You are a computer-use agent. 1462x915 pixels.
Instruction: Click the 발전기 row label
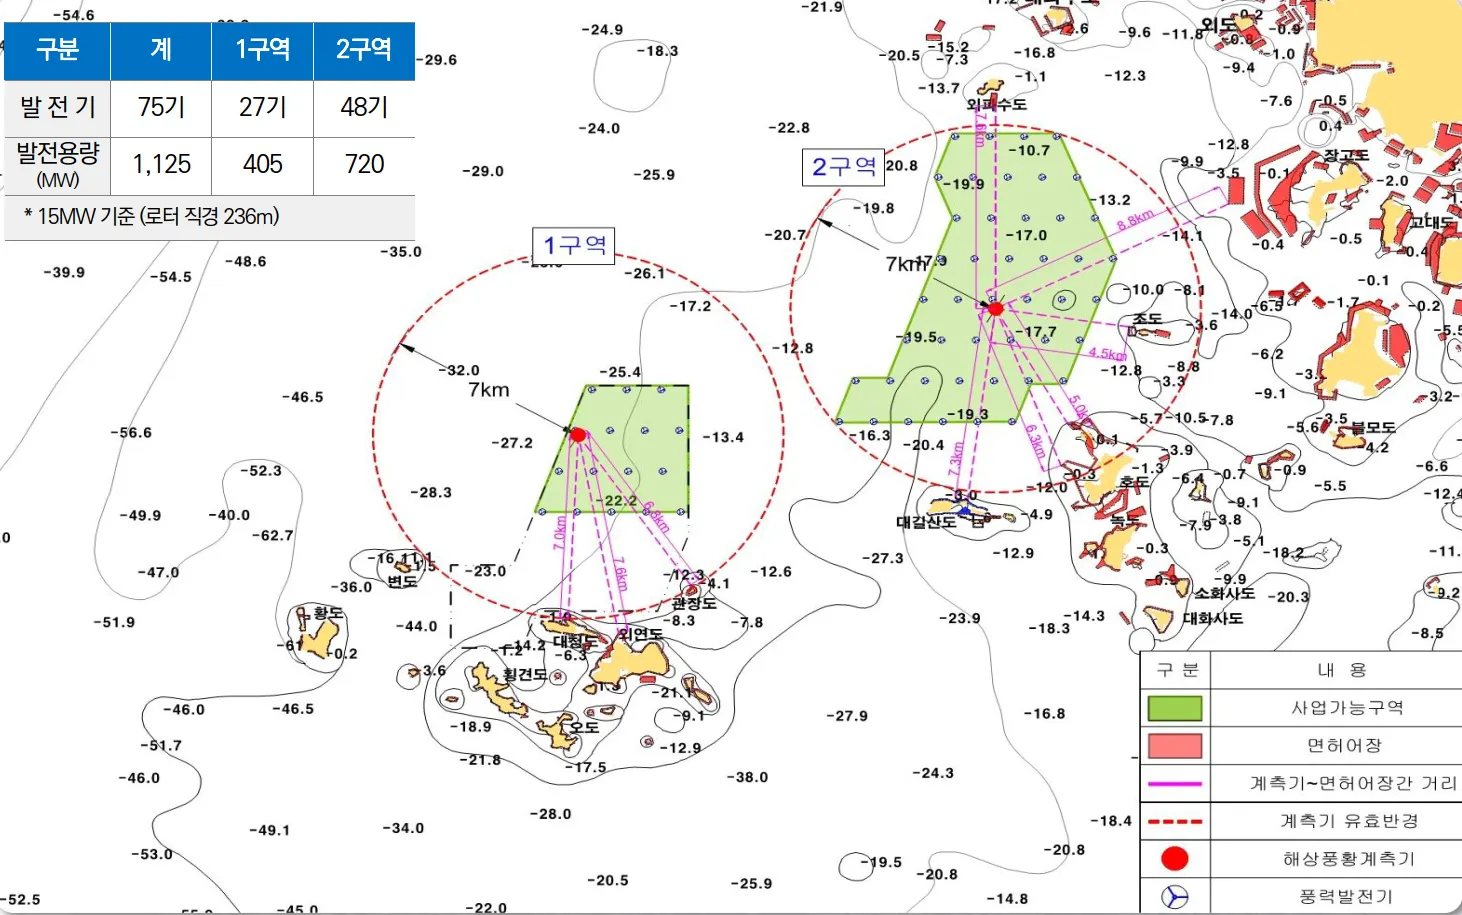[x=57, y=108]
